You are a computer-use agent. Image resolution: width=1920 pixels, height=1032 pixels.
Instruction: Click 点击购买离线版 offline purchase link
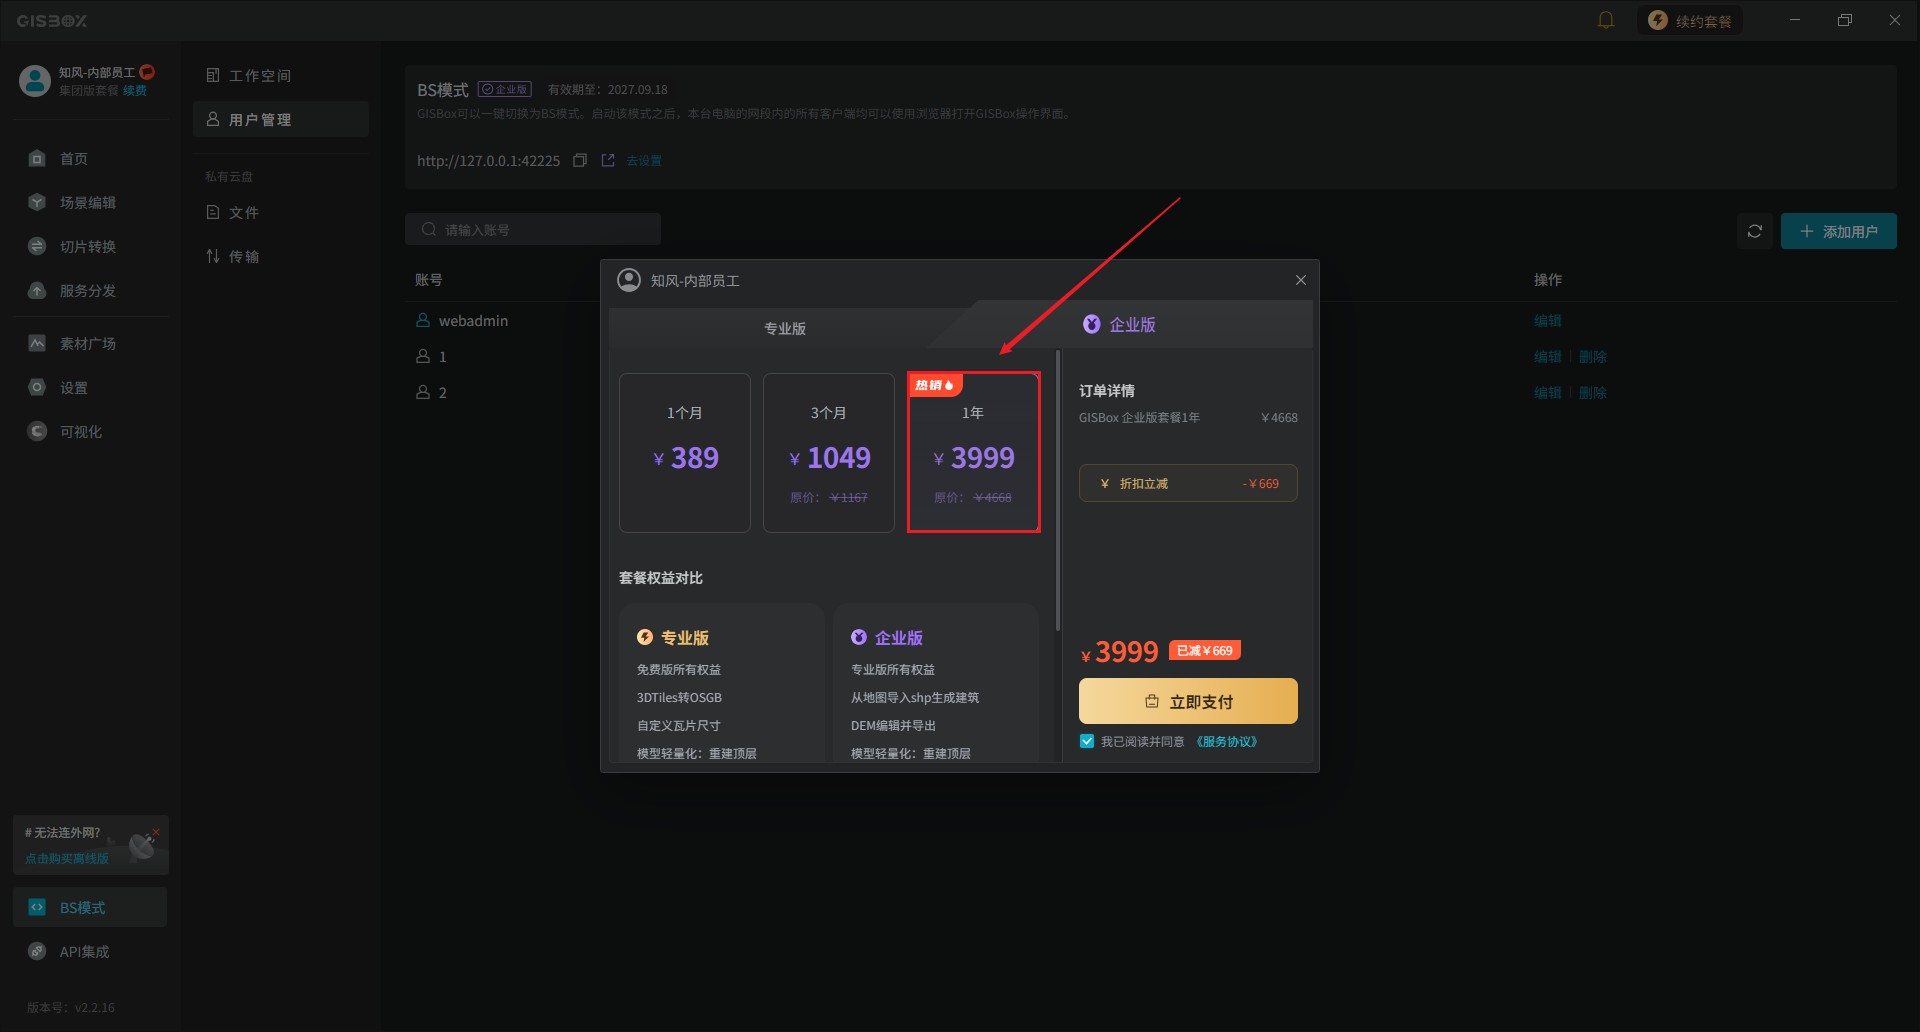[x=67, y=859]
